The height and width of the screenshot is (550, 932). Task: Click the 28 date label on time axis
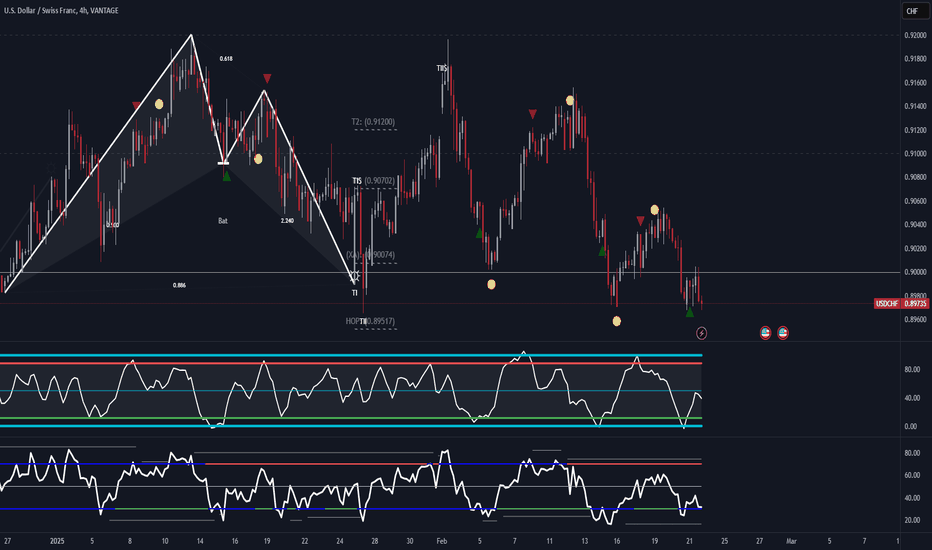(374, 541)
